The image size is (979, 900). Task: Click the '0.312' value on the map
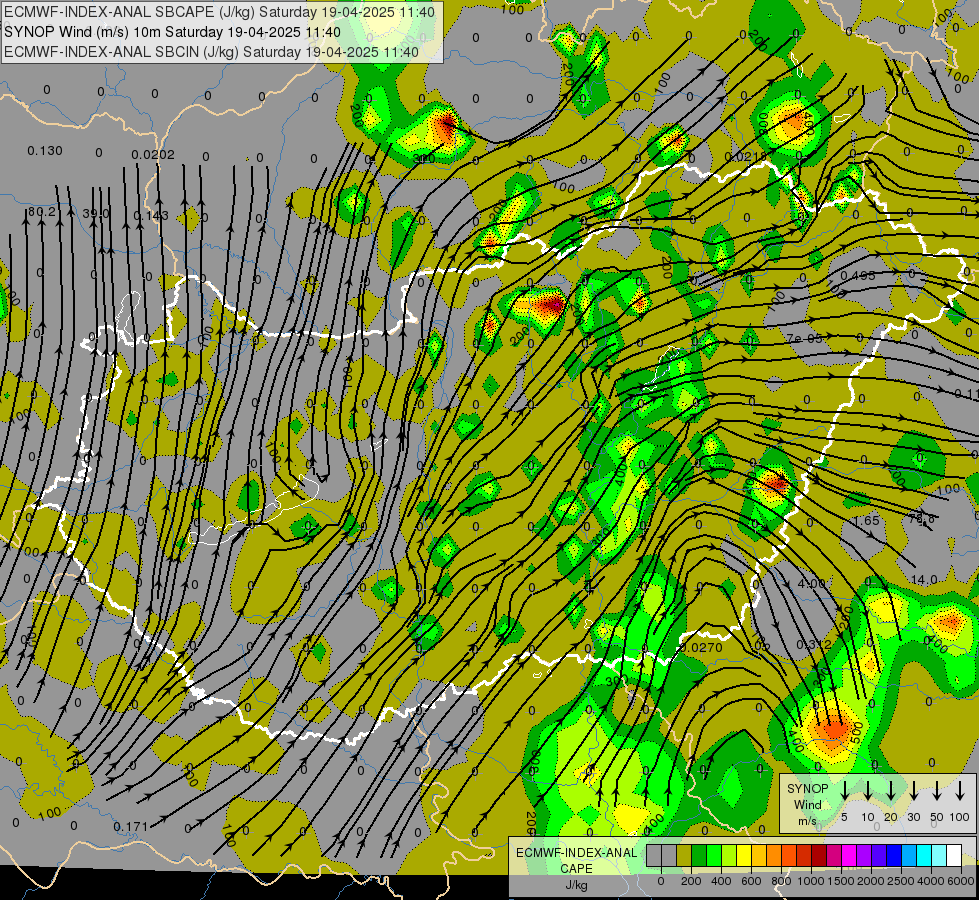pyautogui.click(x=814, y=644)
